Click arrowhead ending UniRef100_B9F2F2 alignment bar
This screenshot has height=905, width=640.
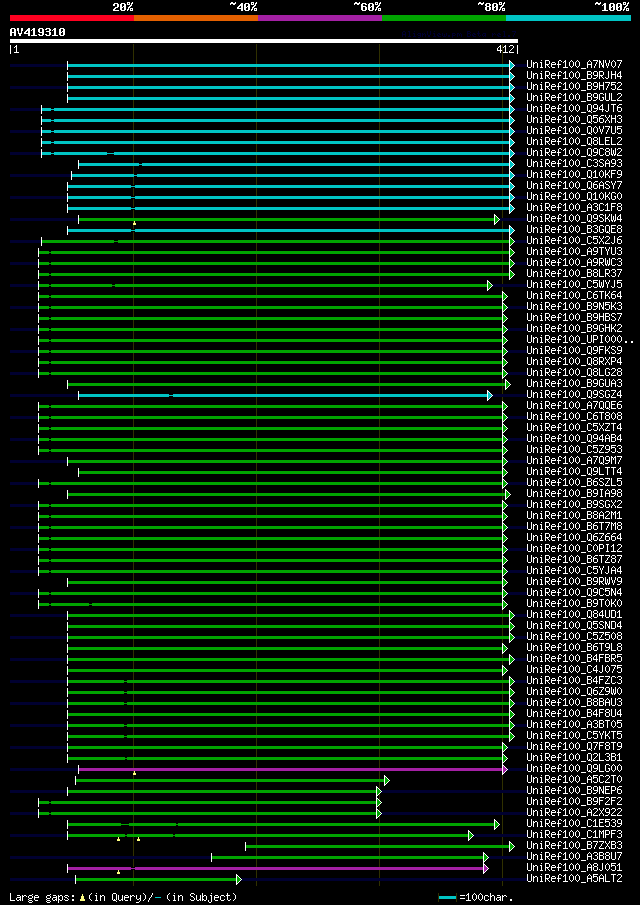[379, 802]
